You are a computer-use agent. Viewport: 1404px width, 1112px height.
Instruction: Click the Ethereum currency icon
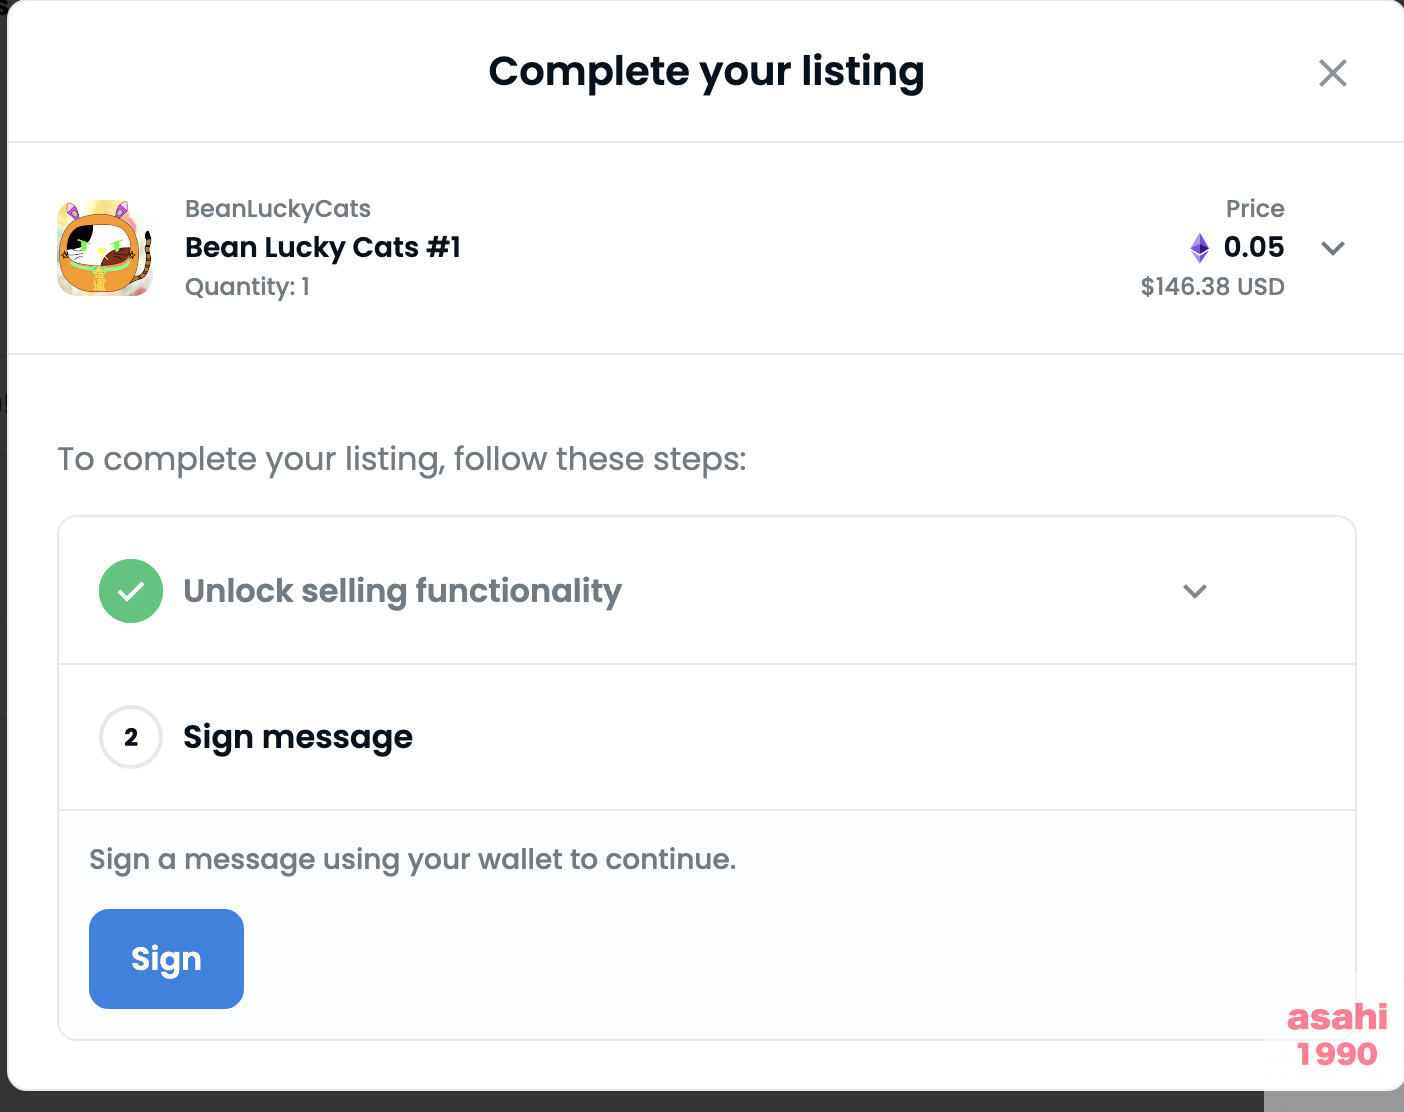pyautogui.click(x=1199, y=247)
